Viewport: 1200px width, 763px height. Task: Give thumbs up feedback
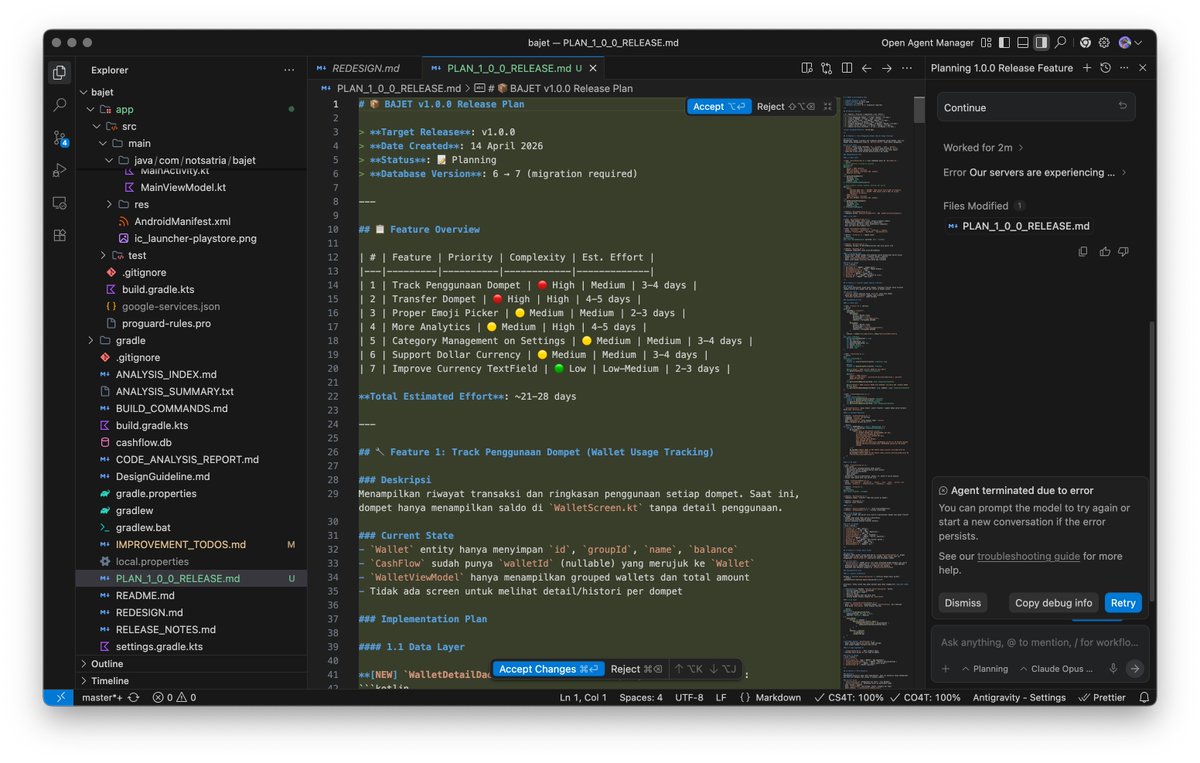pos(1104,251)
